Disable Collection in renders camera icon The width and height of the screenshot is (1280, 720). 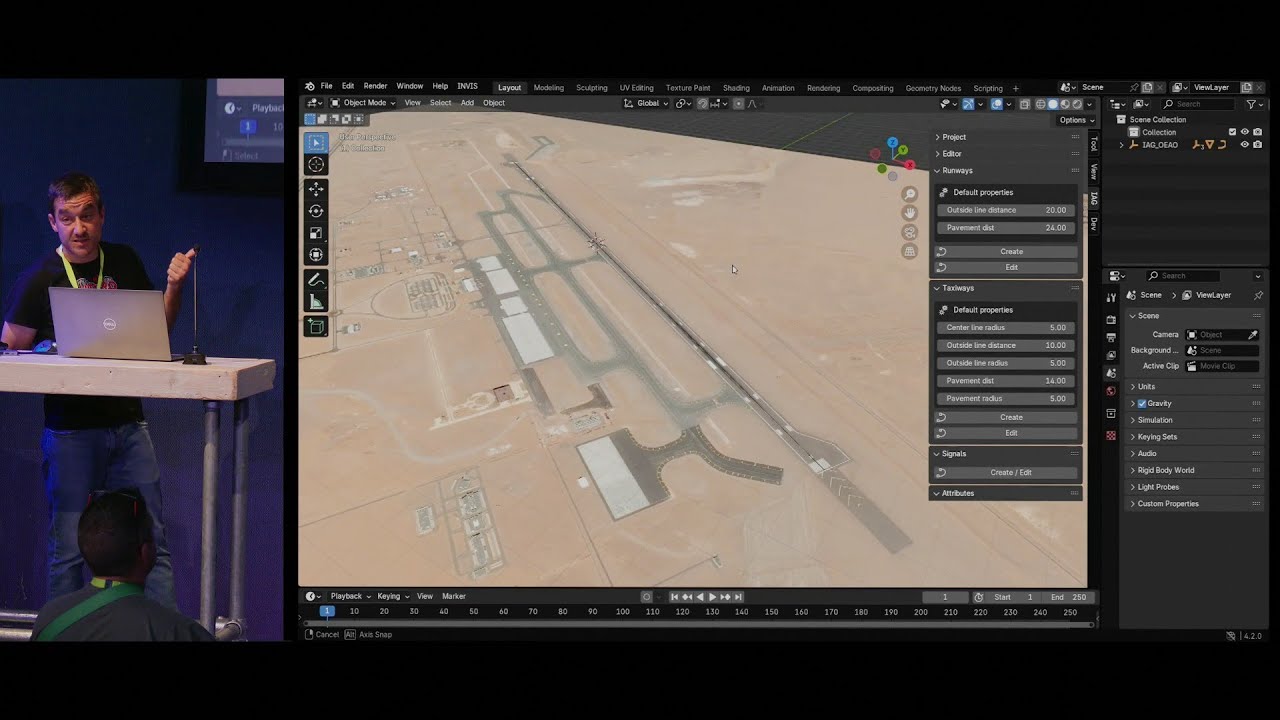coord(1257,132)
